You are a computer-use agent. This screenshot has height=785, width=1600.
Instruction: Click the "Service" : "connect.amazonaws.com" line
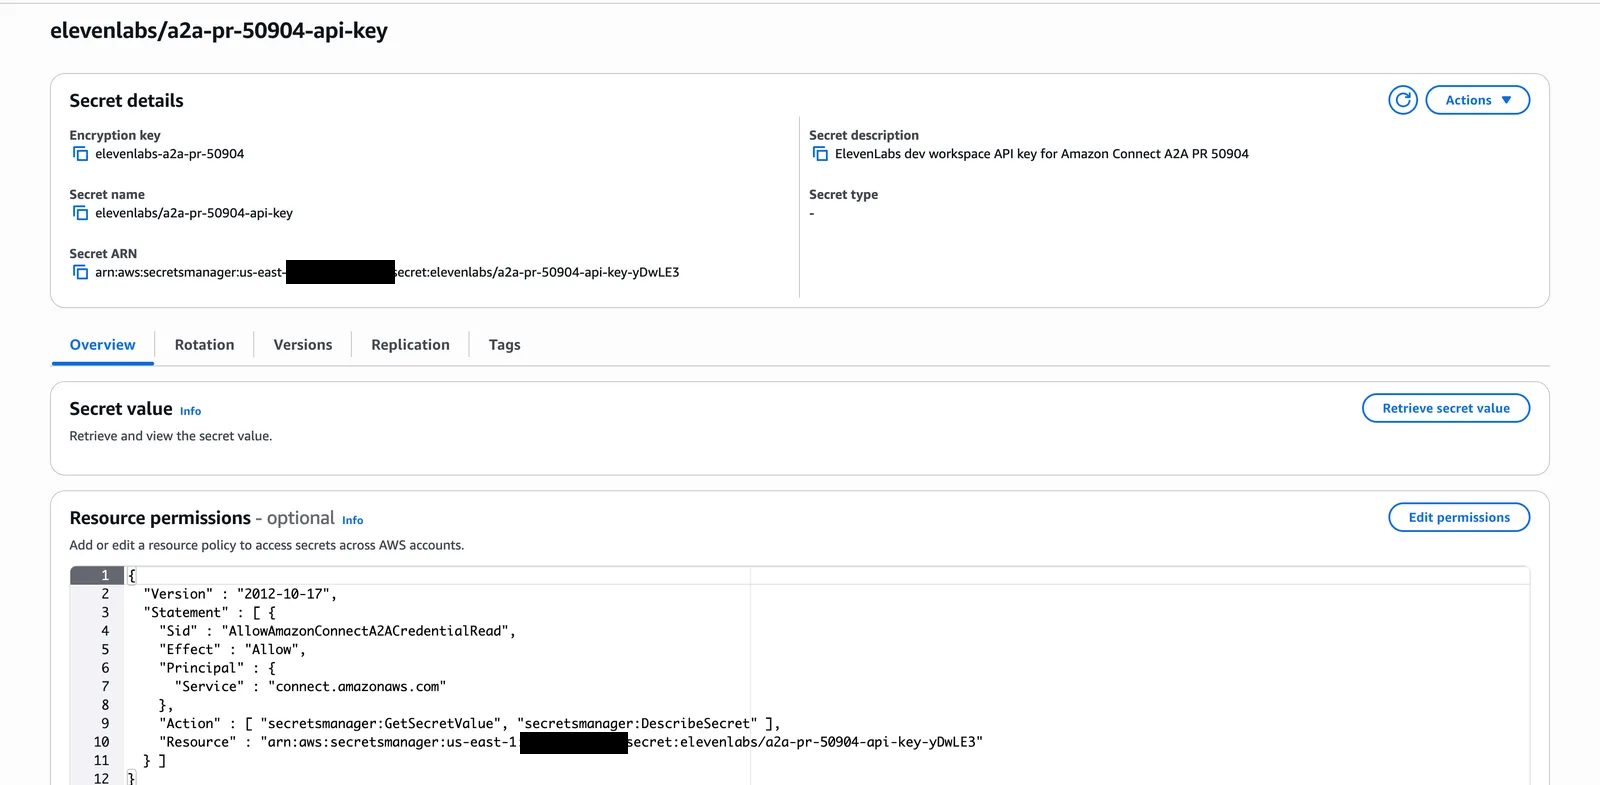pos(310,686)
